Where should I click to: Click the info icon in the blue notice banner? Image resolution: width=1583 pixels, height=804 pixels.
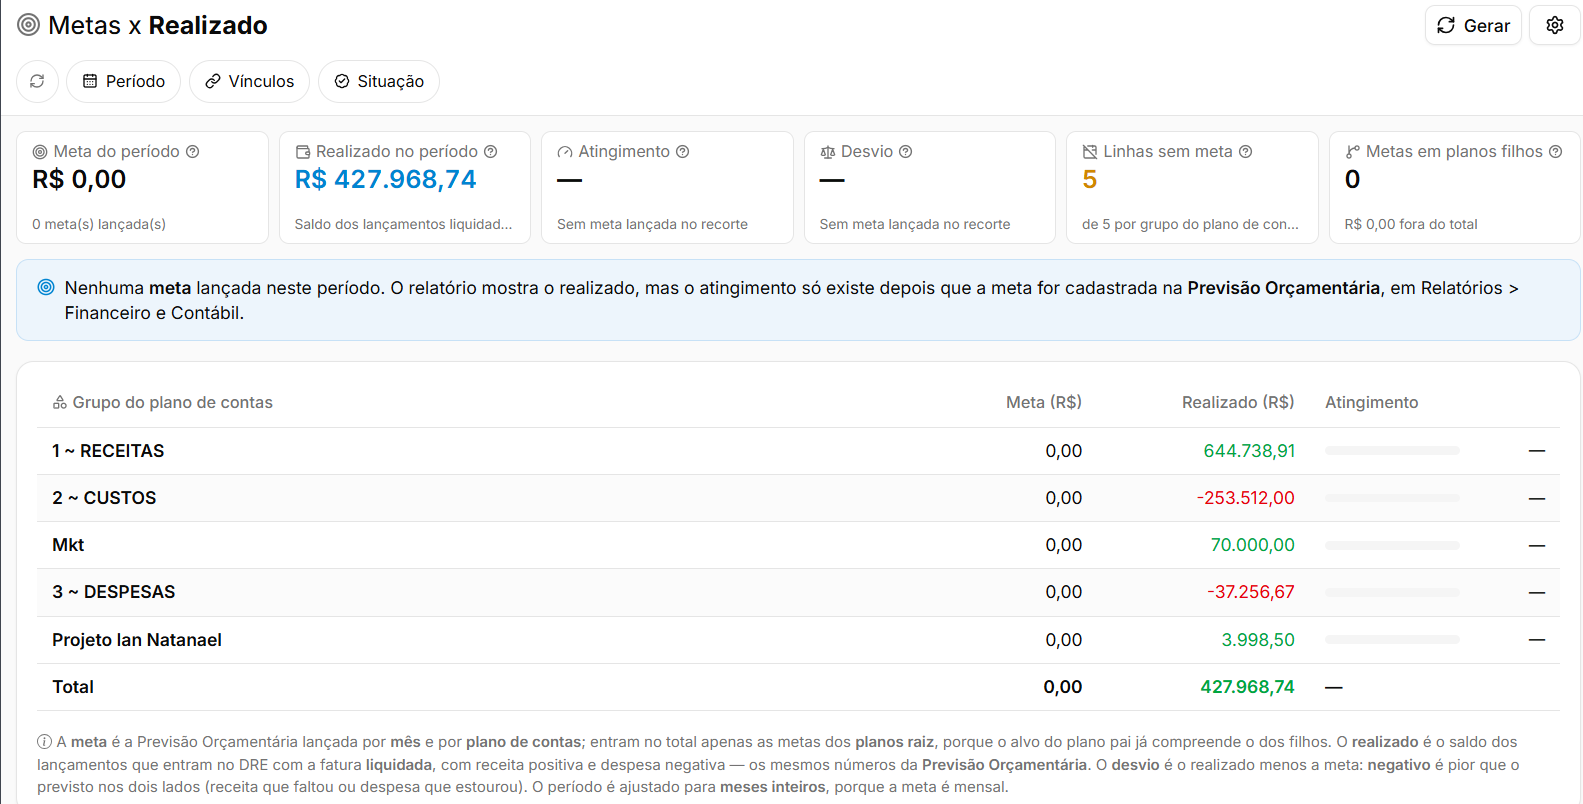point(46,287)
